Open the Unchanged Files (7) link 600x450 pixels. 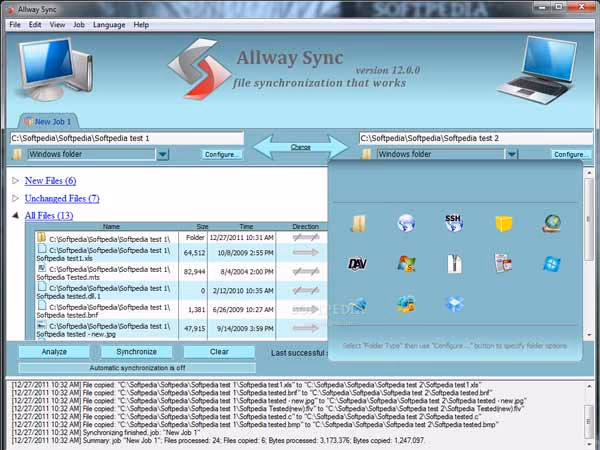pyautogui.click(x=62, y=198)
